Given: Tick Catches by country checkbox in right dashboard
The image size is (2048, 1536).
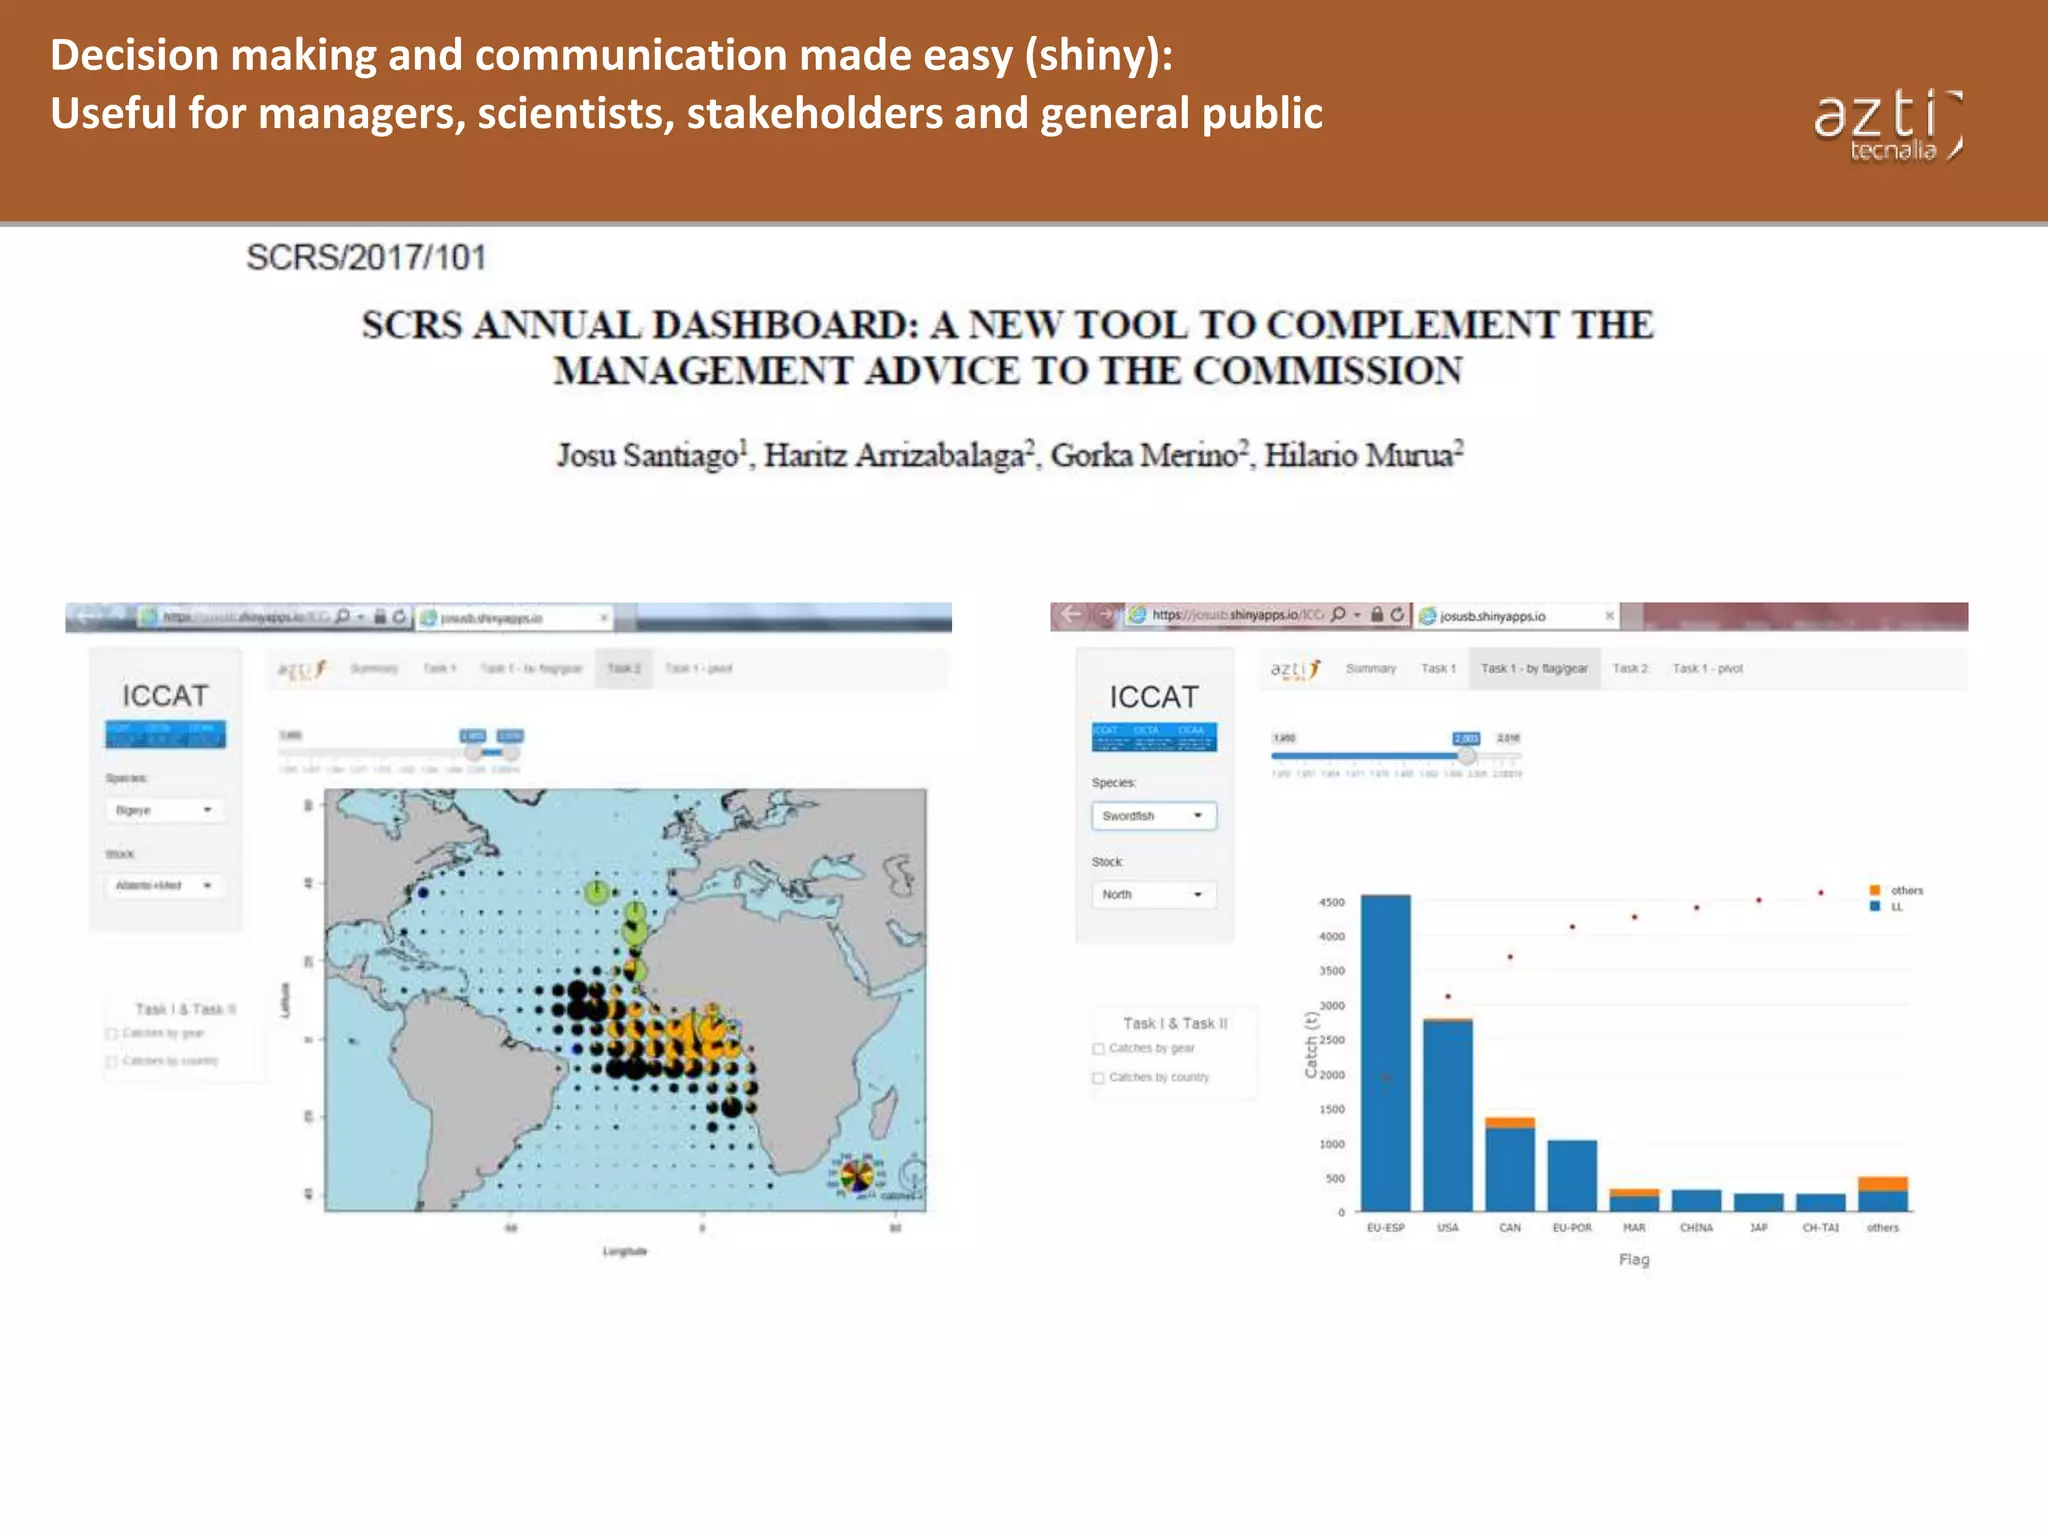Looking at the screenshot, I should [1099, 1078].
